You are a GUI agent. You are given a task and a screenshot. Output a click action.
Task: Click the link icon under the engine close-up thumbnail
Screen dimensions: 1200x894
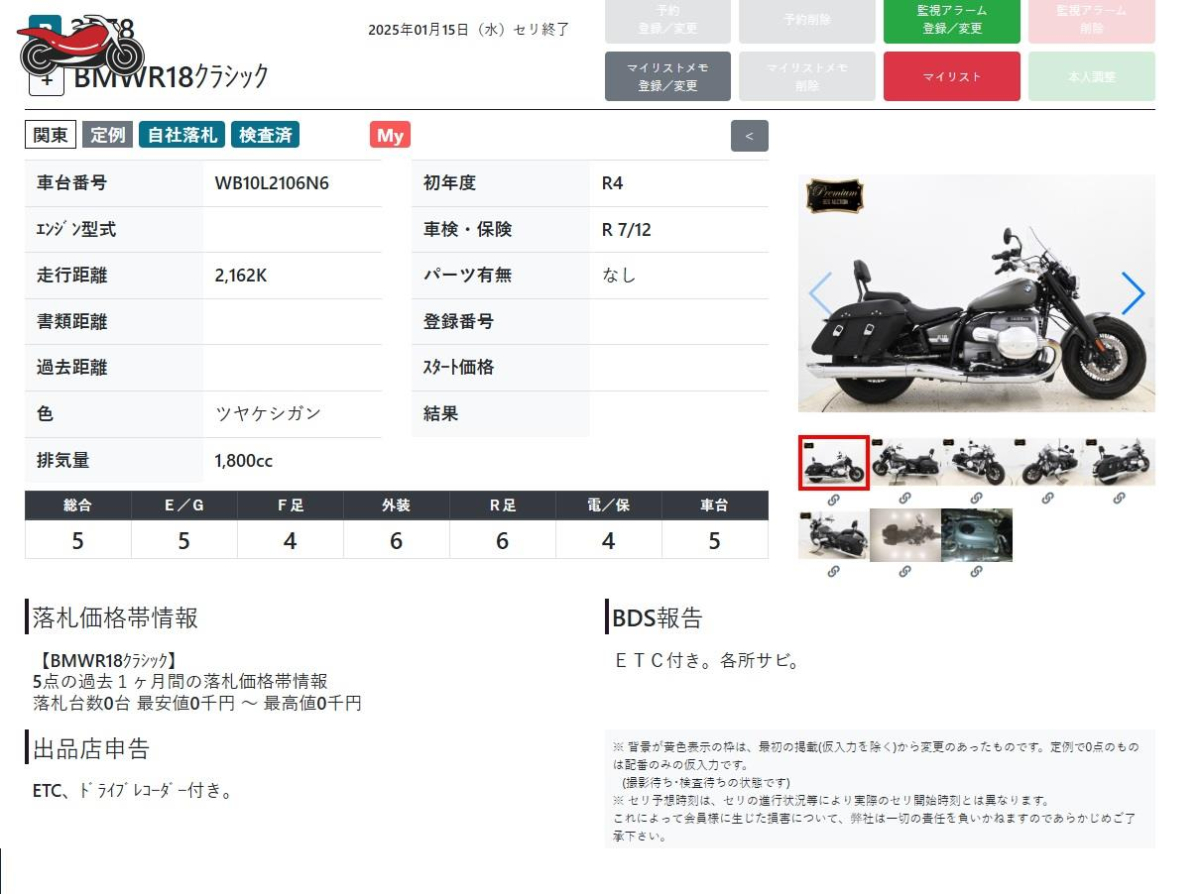(976, 572)
